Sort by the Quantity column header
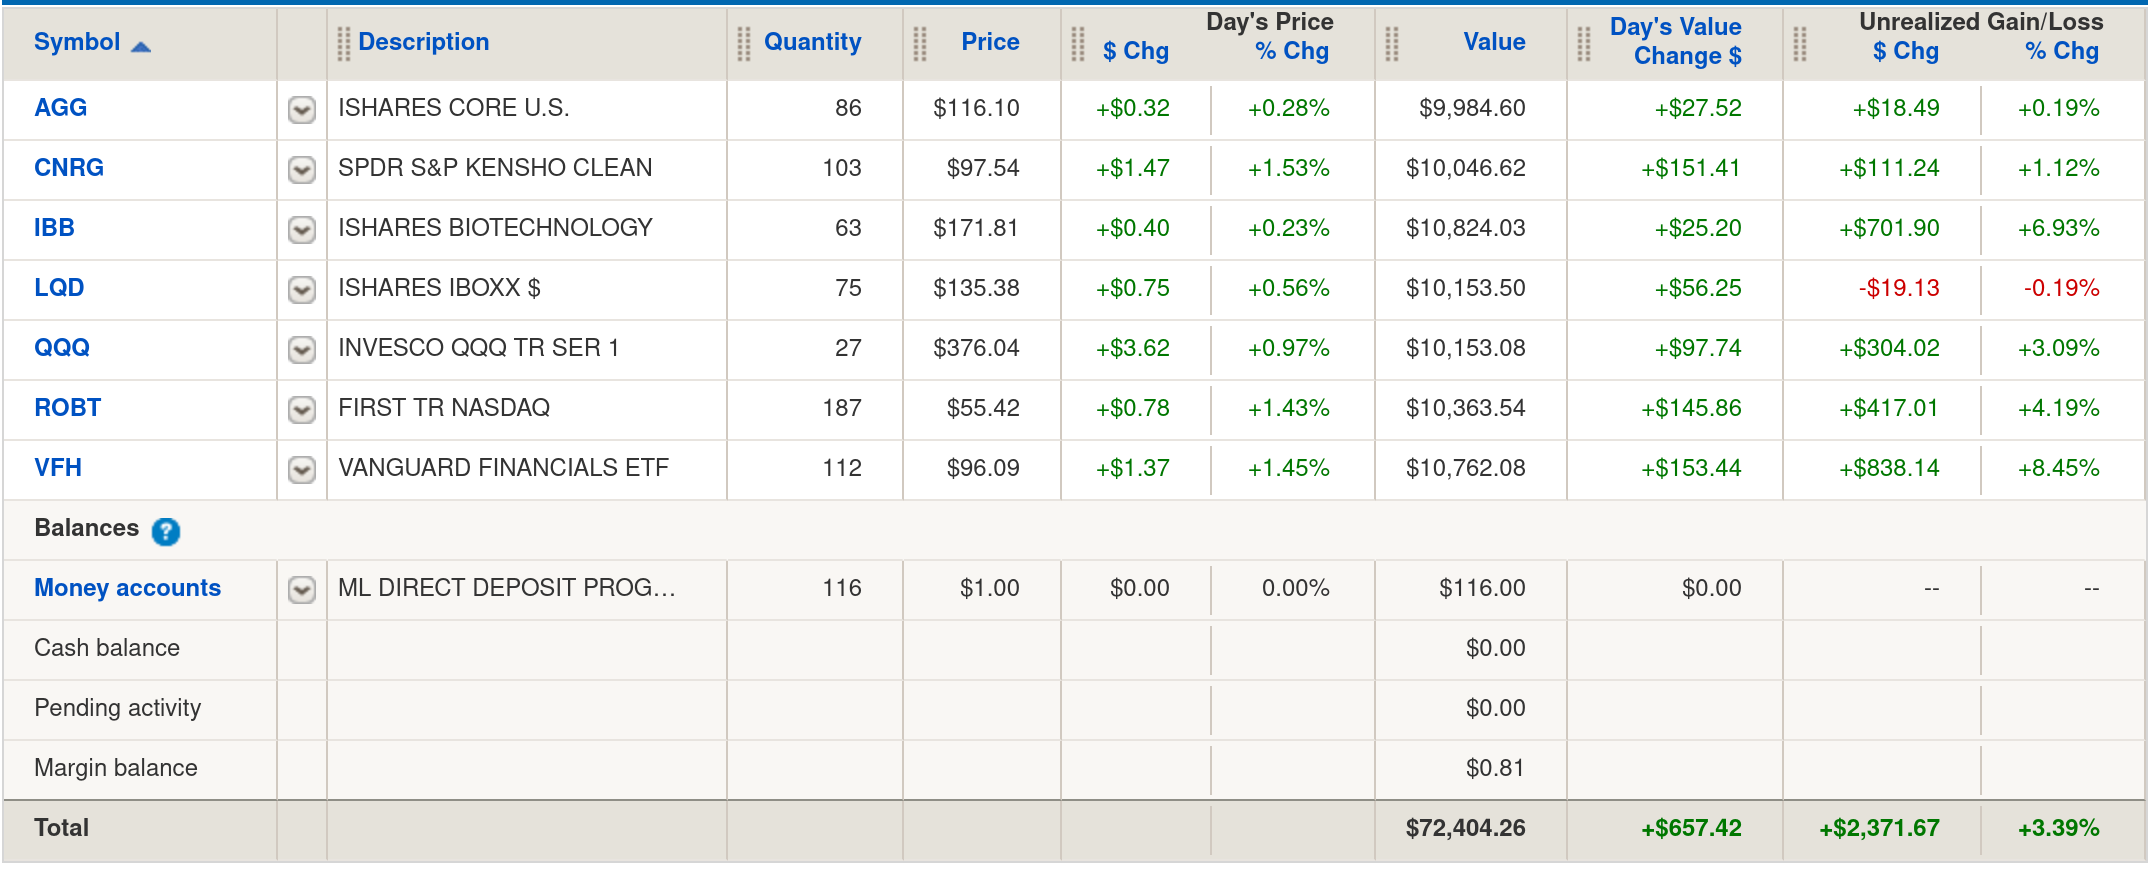The width and height of the screenshot is (2154, 870). tap(812, 42)
